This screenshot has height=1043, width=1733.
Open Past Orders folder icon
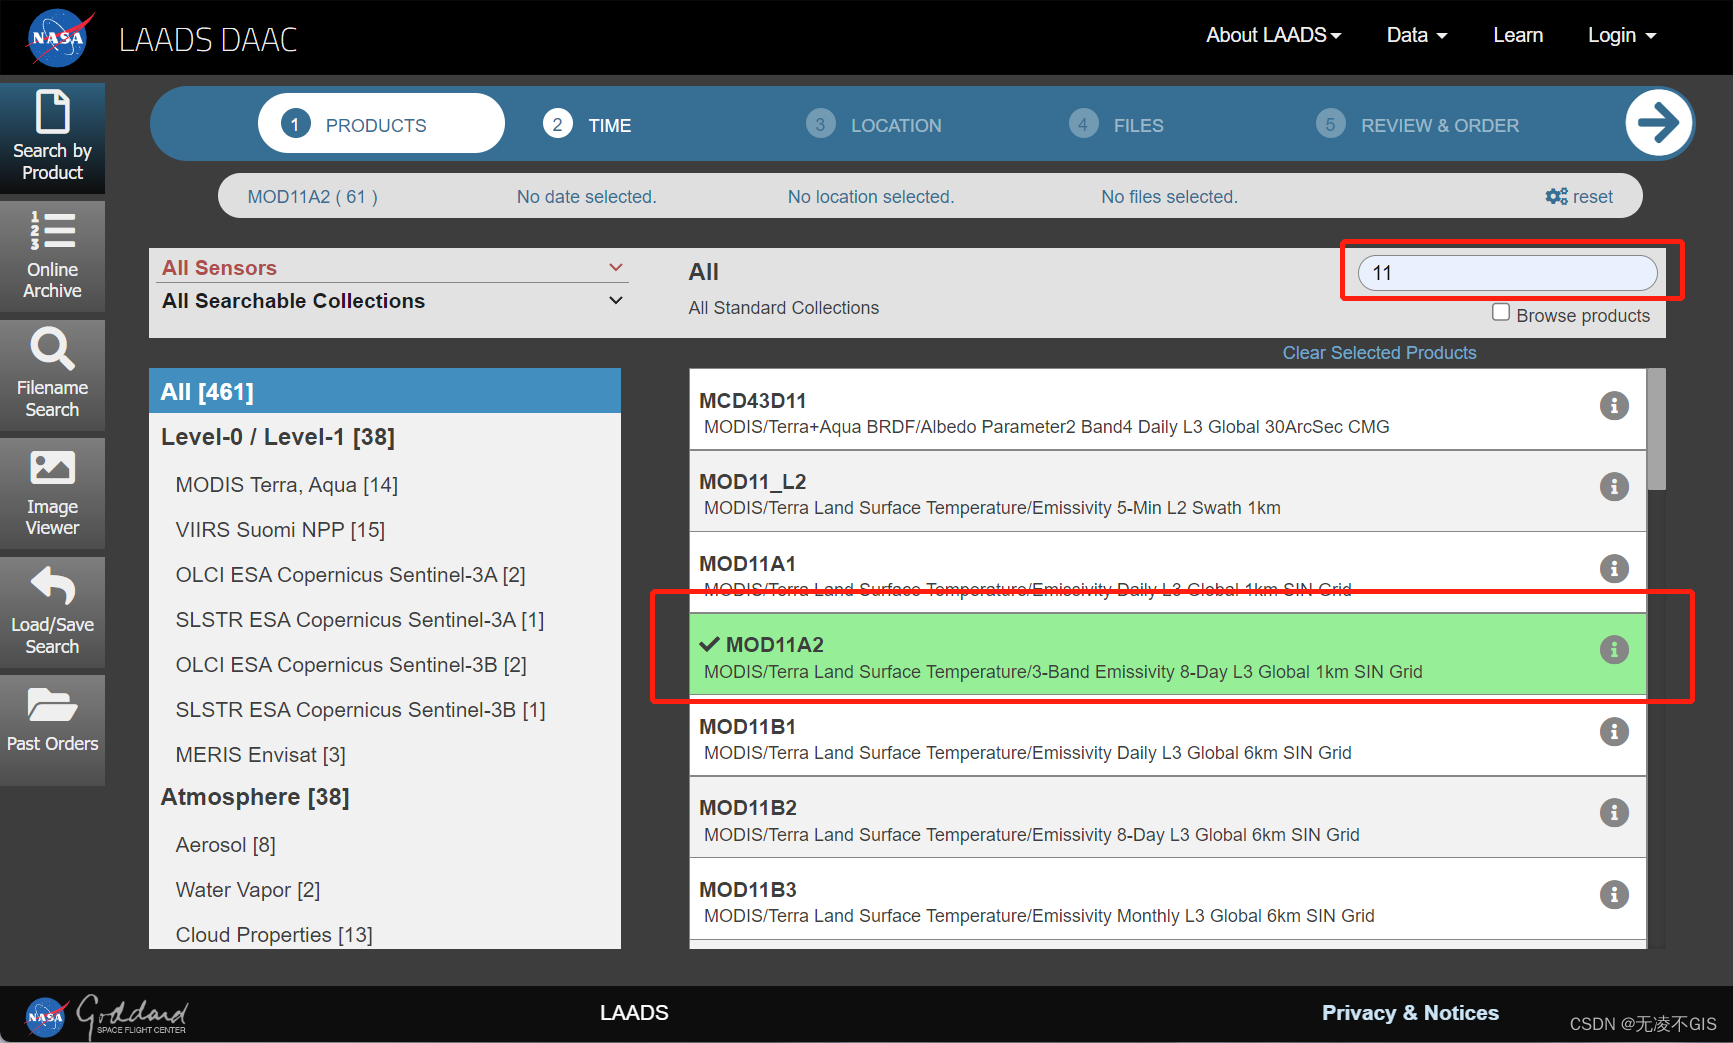click(52, 705)
